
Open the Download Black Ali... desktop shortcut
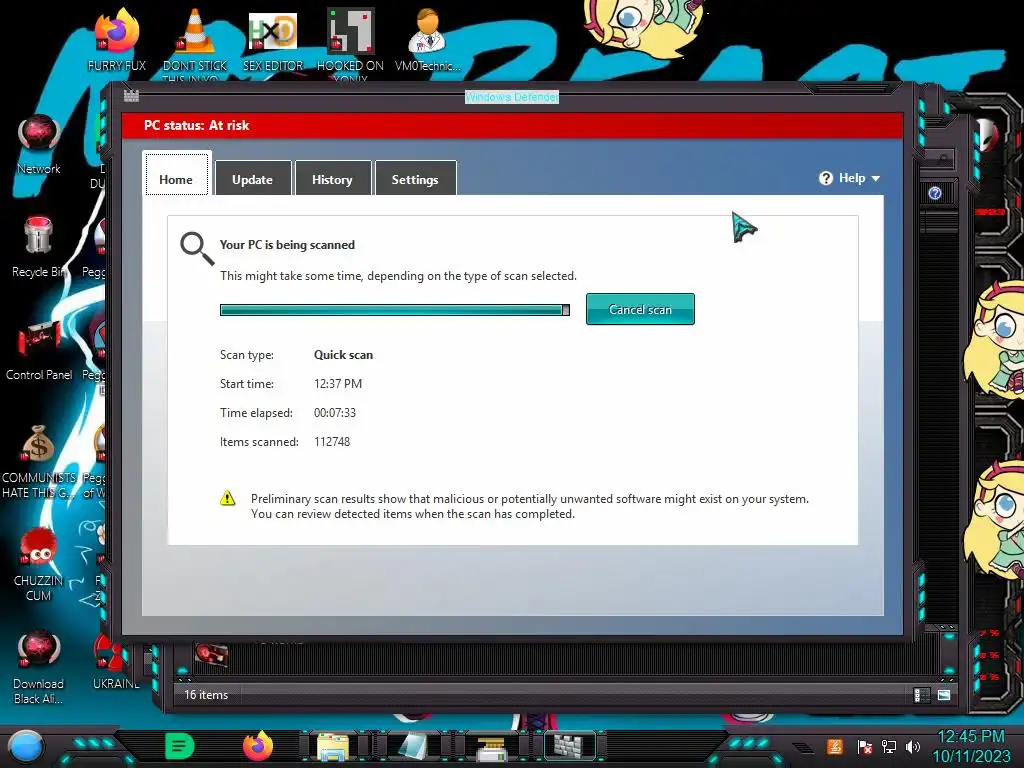tap(39, 667)
